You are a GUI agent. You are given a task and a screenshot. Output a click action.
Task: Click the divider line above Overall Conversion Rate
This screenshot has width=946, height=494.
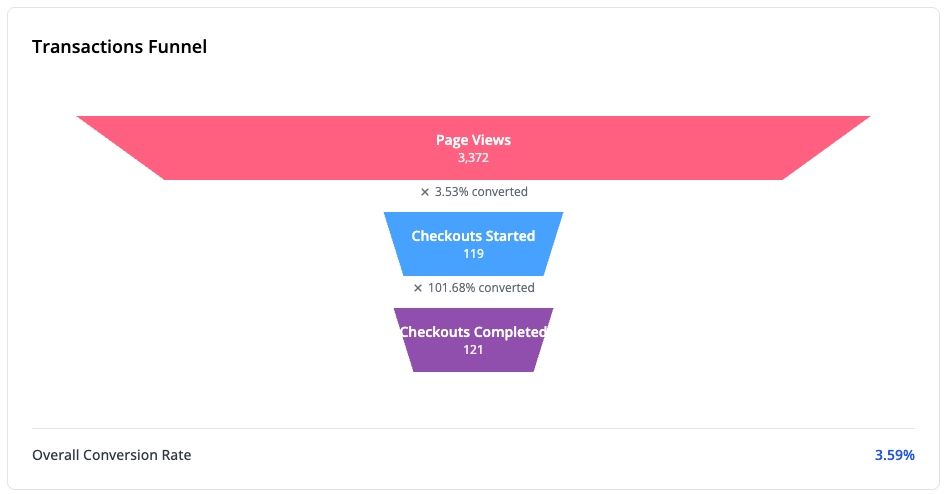pyautogui.click(x=473, y=429)
